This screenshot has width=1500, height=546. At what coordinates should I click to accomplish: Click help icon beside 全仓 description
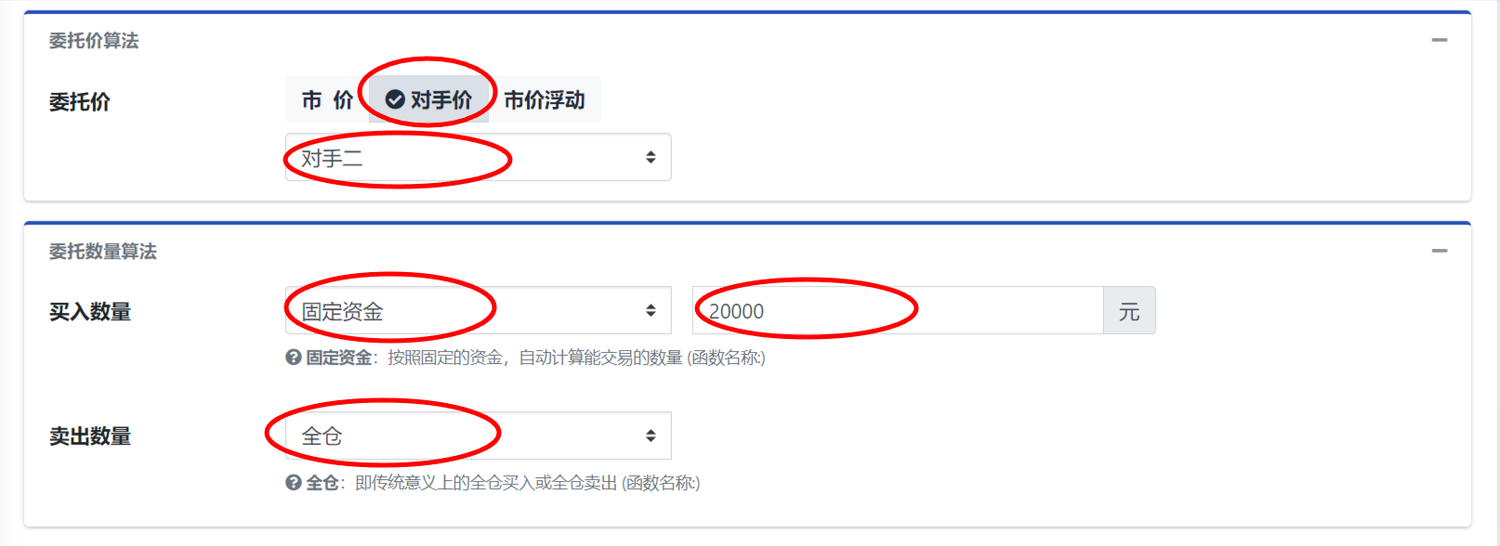[x=293, y=483]
